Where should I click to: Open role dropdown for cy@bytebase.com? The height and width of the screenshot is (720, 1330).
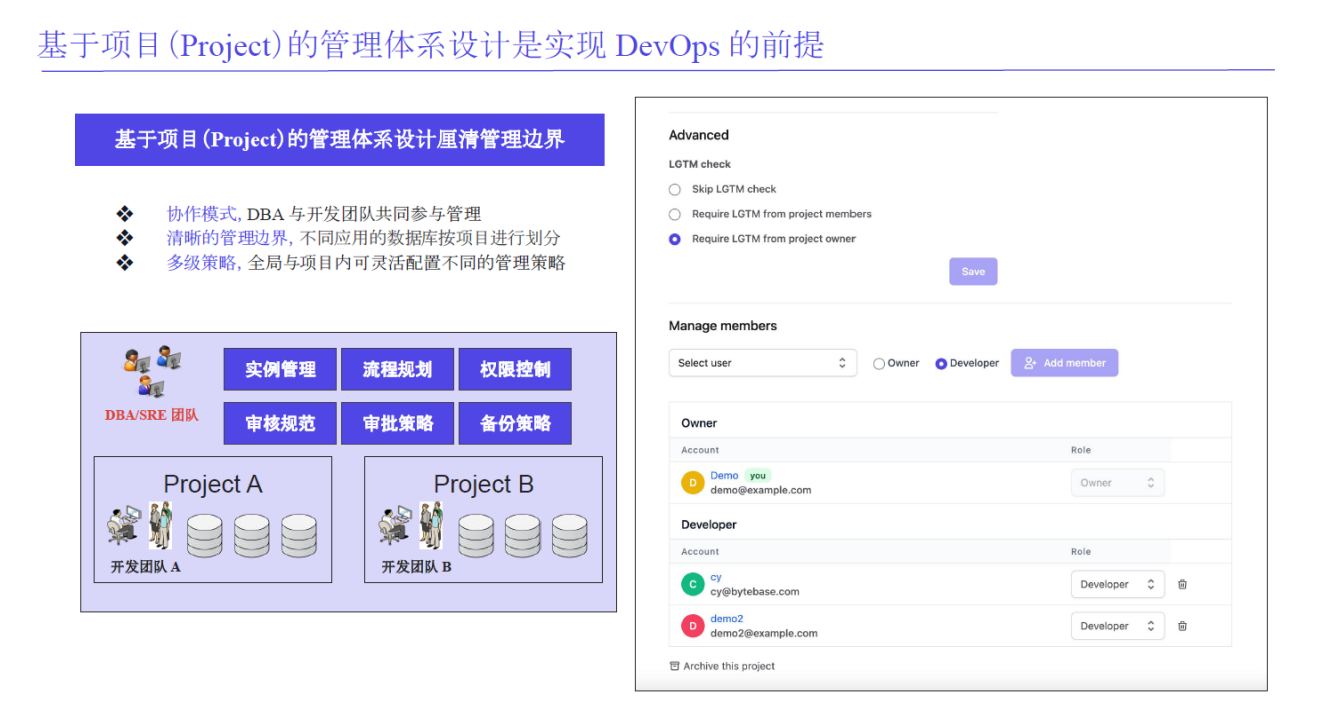[x=1118, y=584]
